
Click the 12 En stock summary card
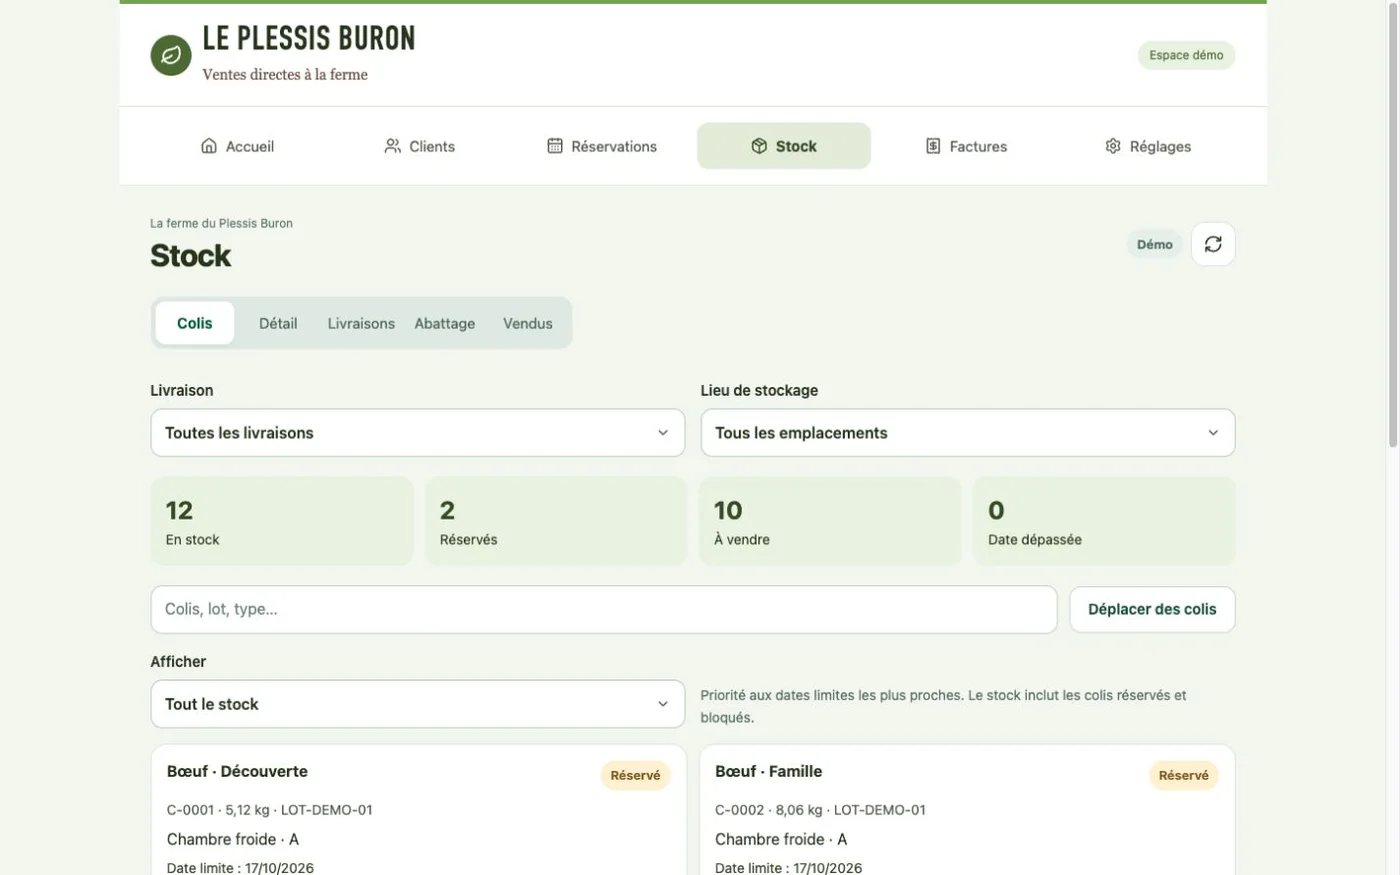point(282,521)
